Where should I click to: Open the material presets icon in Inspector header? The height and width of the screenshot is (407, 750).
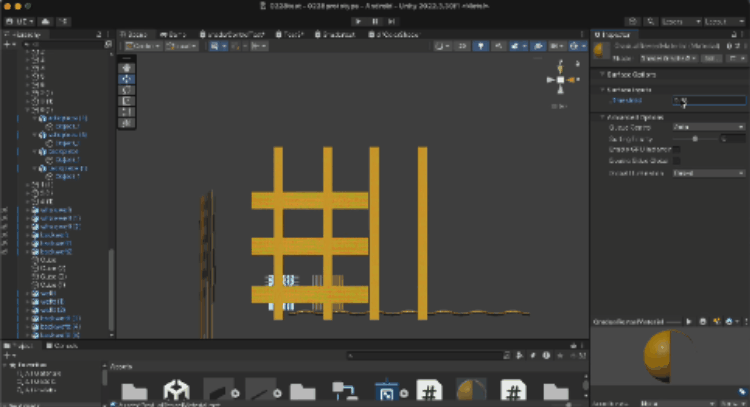[737, 46]
